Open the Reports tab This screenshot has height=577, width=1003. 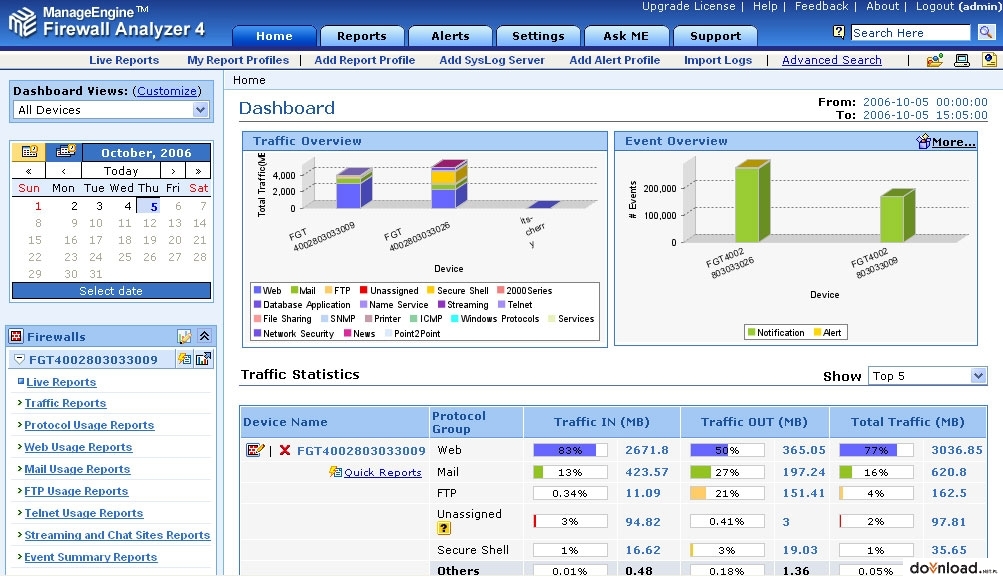point(362,36)
